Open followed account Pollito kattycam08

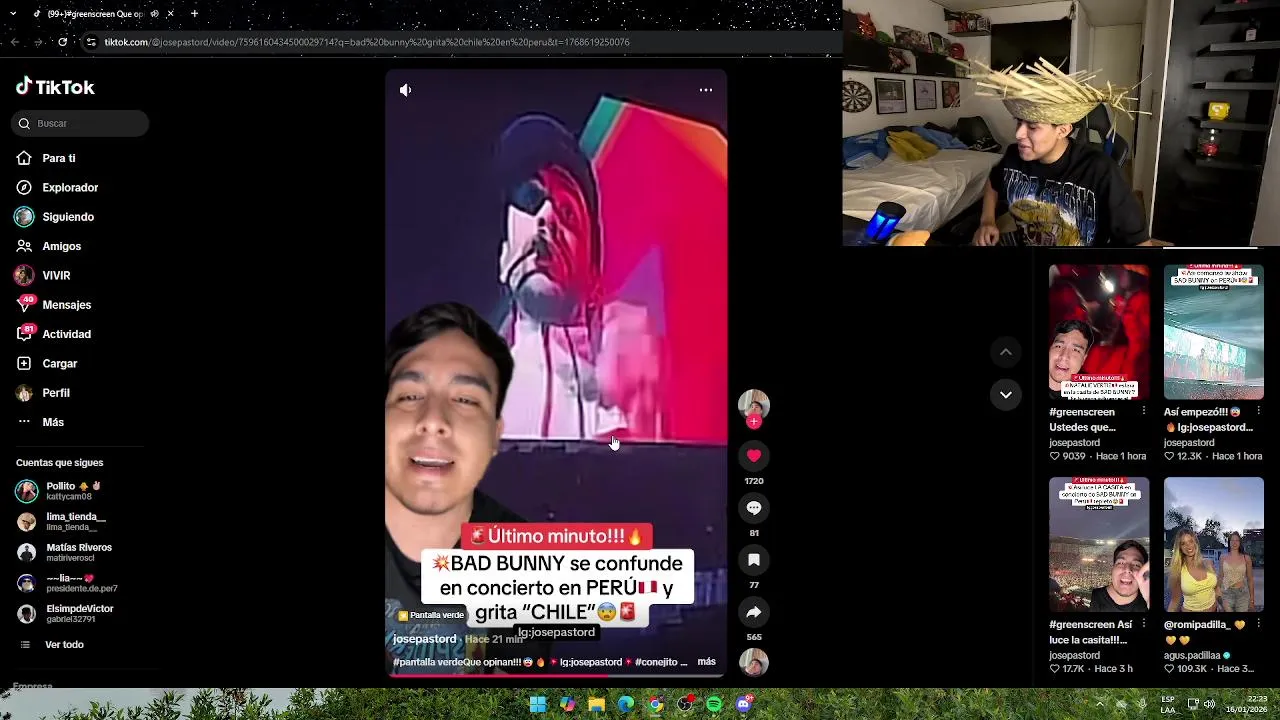(60, 491)
